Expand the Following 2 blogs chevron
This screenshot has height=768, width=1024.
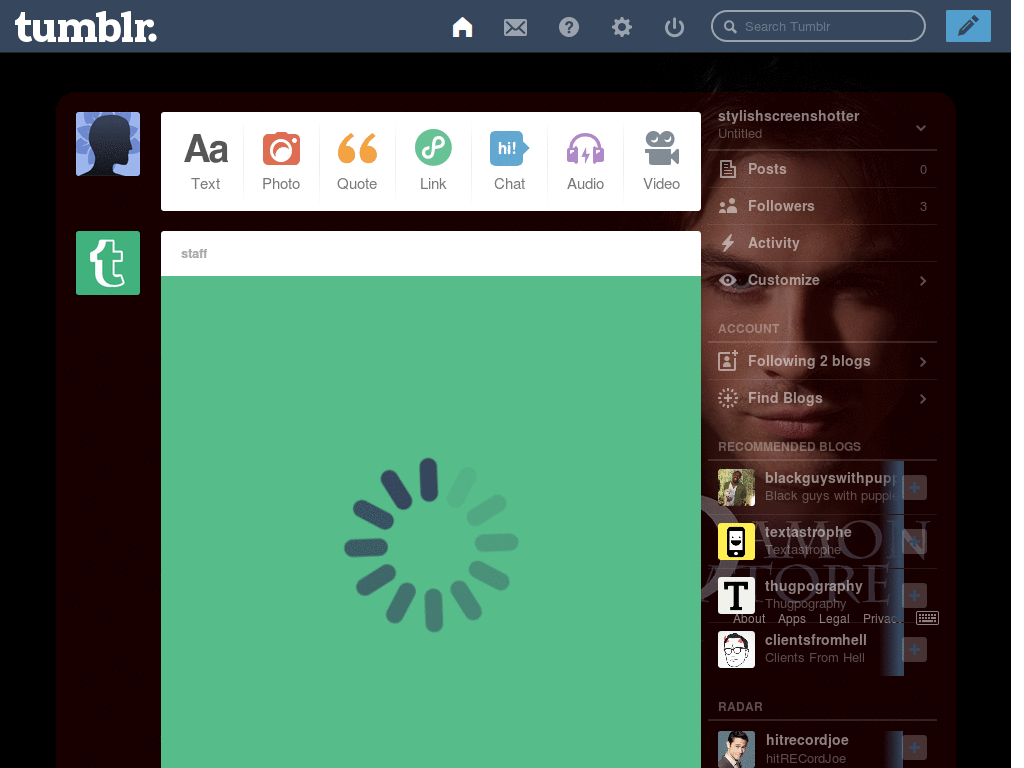(x=923, y=362)
